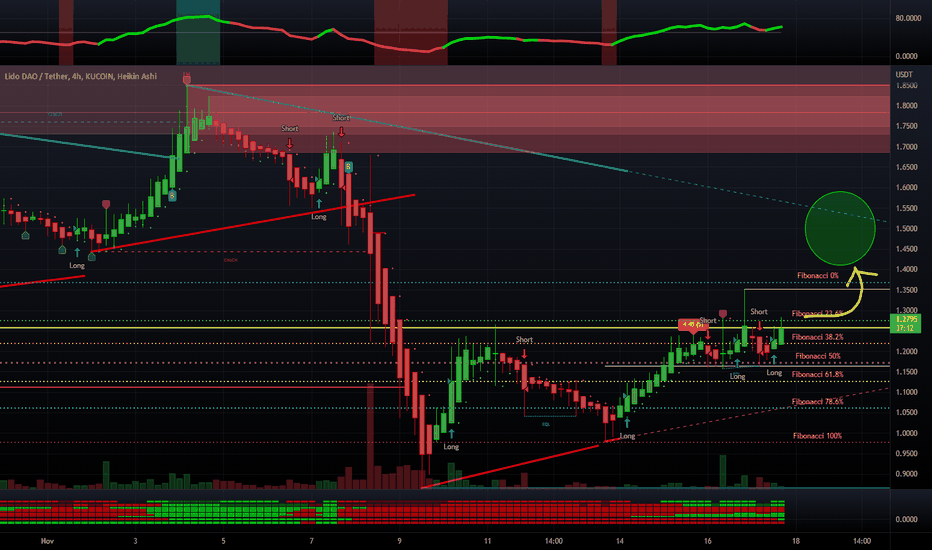Click the 5 date label on the time axis
932x550 pixels.
click(223, 541)
